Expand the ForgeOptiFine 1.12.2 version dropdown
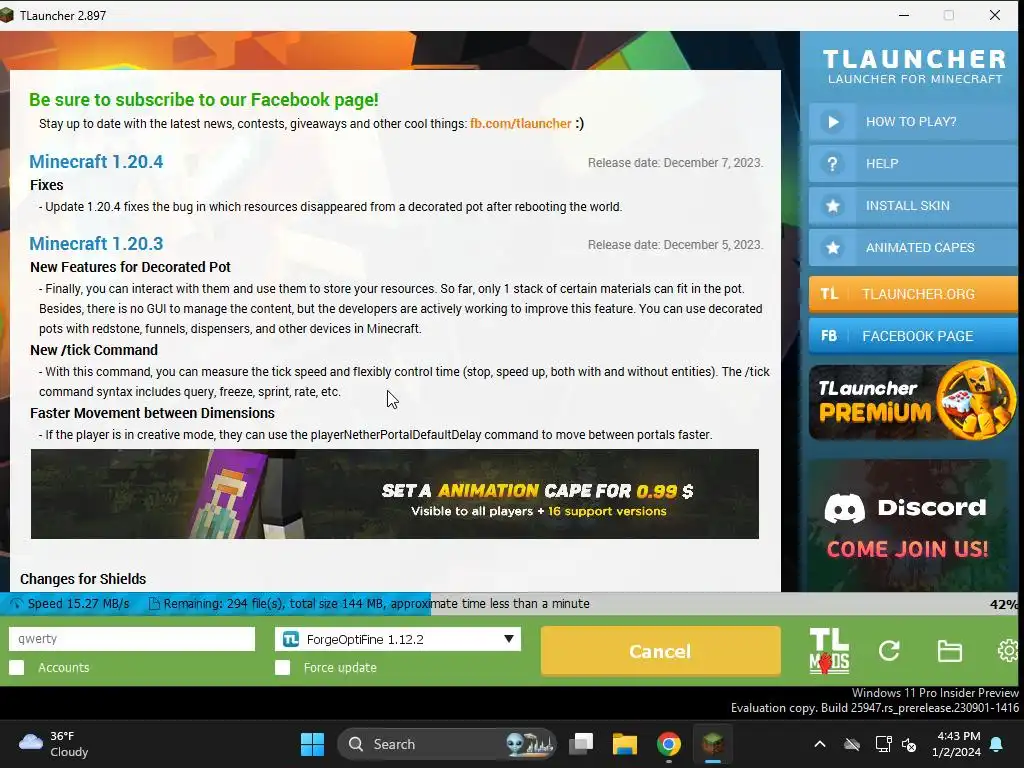Screen dimensions: 1024x768 pos(398,639)
